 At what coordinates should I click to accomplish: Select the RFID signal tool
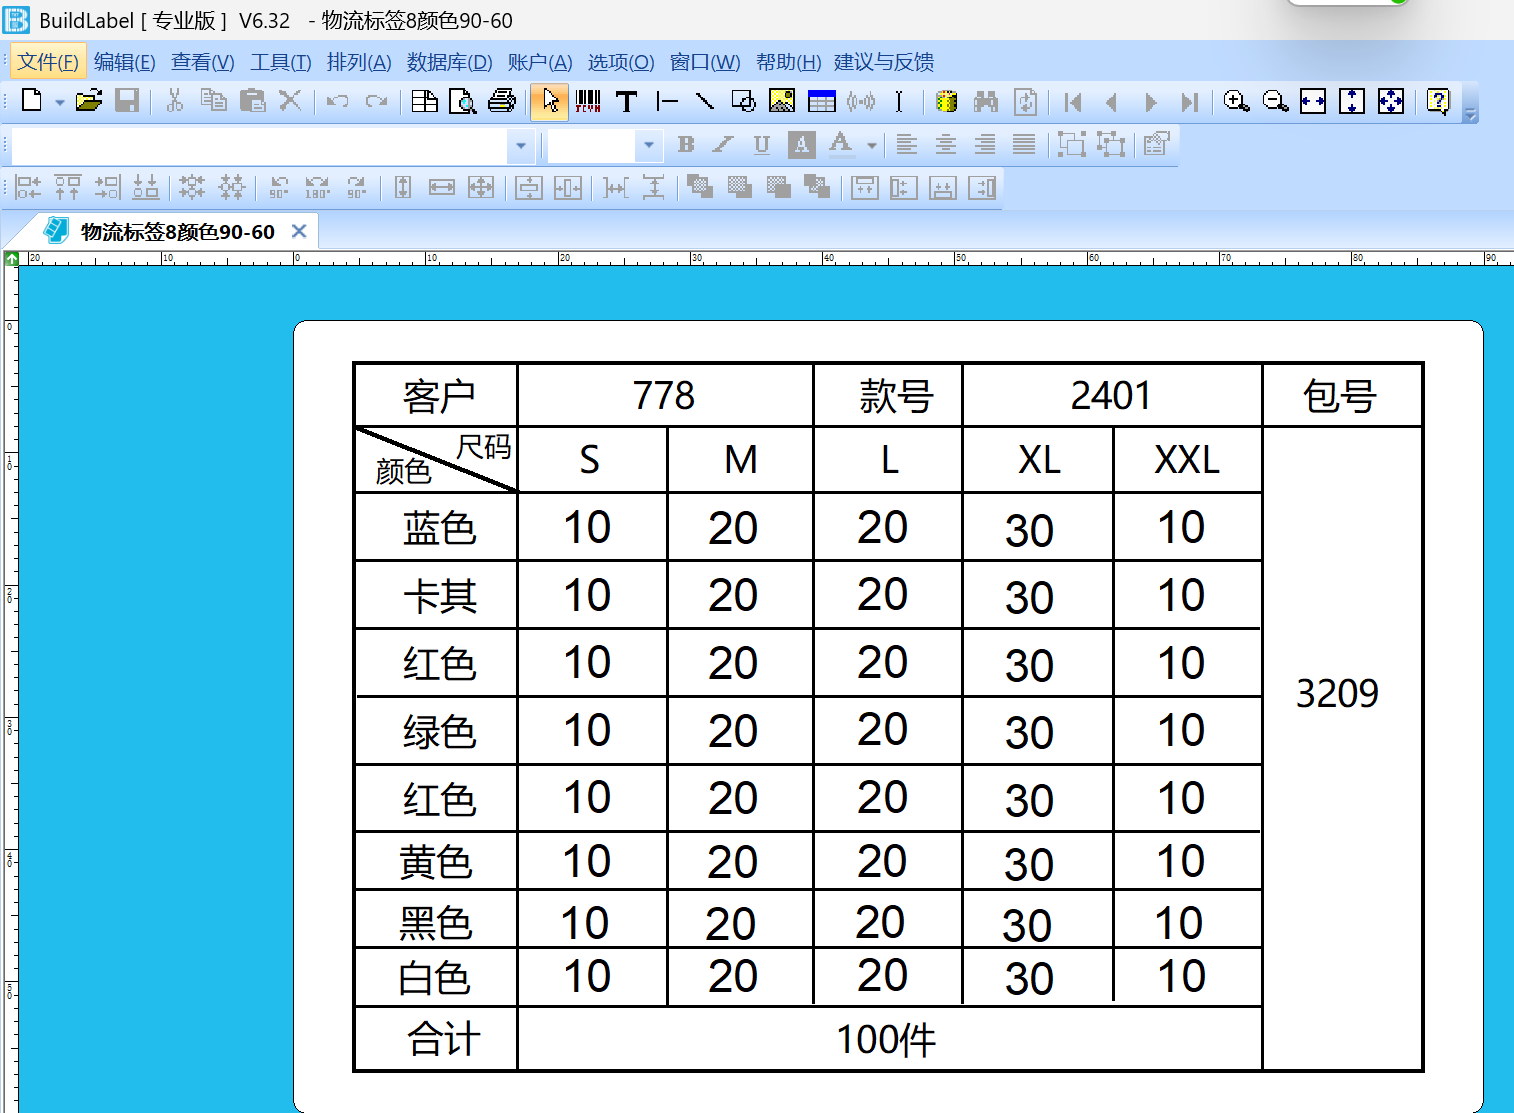coord(861,101)
